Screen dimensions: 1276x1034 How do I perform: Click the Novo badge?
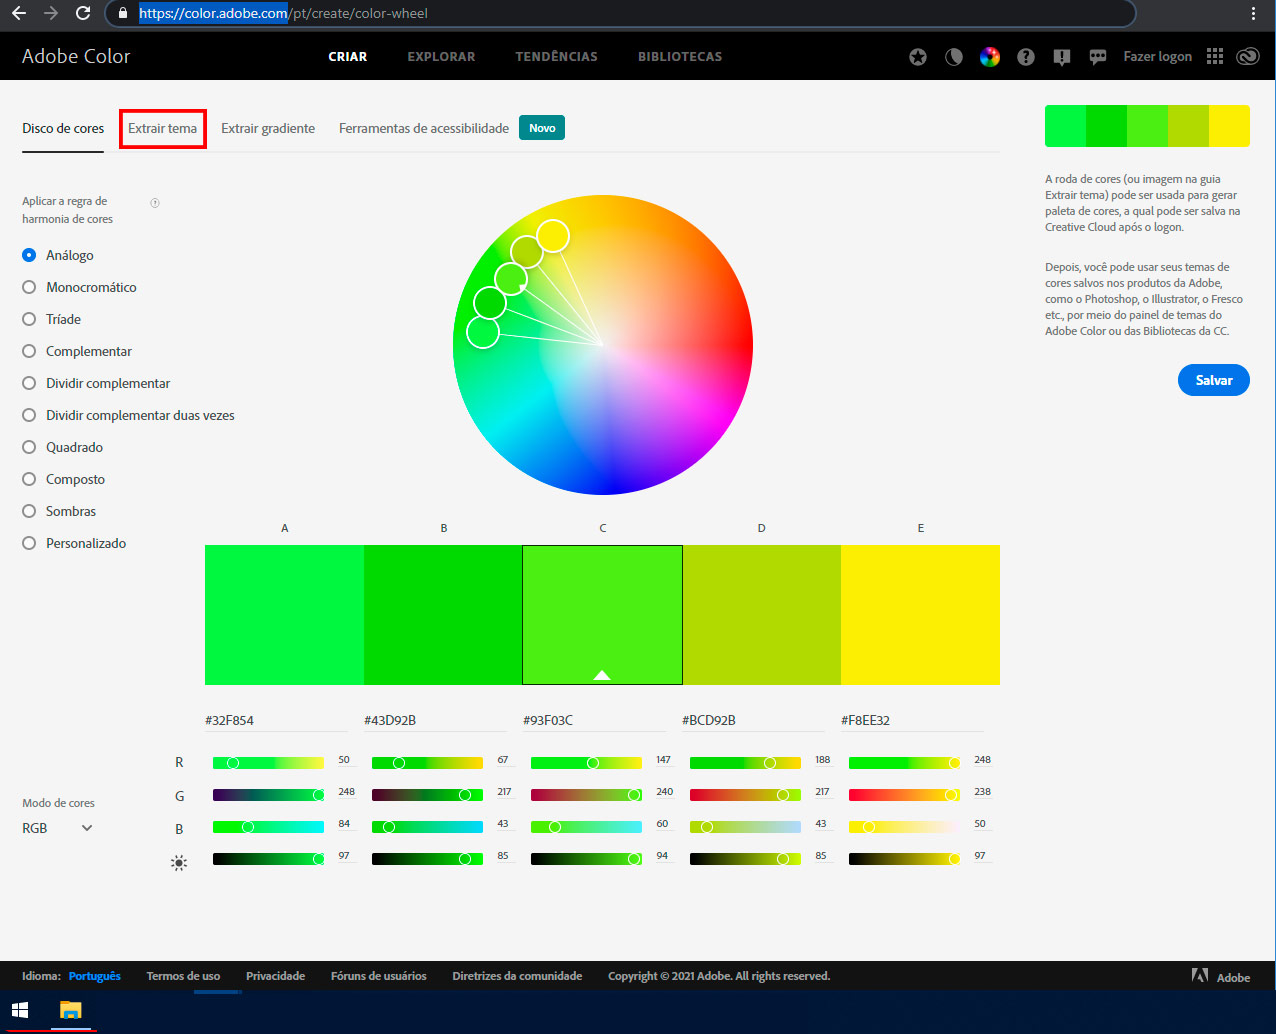pos(542,128)
